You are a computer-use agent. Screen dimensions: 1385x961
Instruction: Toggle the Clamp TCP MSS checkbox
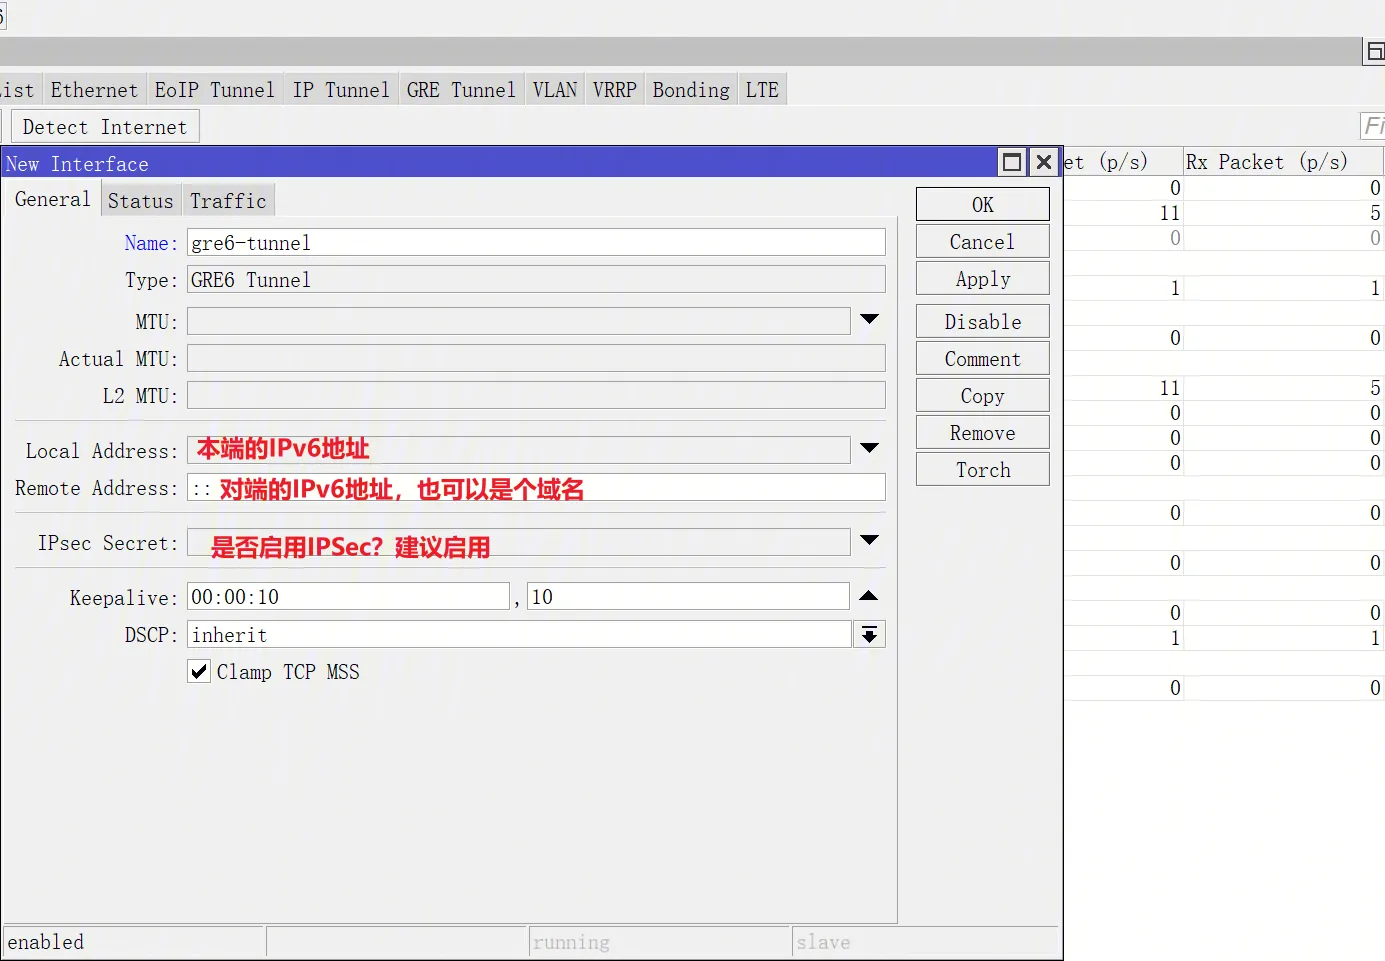[199, 672]
